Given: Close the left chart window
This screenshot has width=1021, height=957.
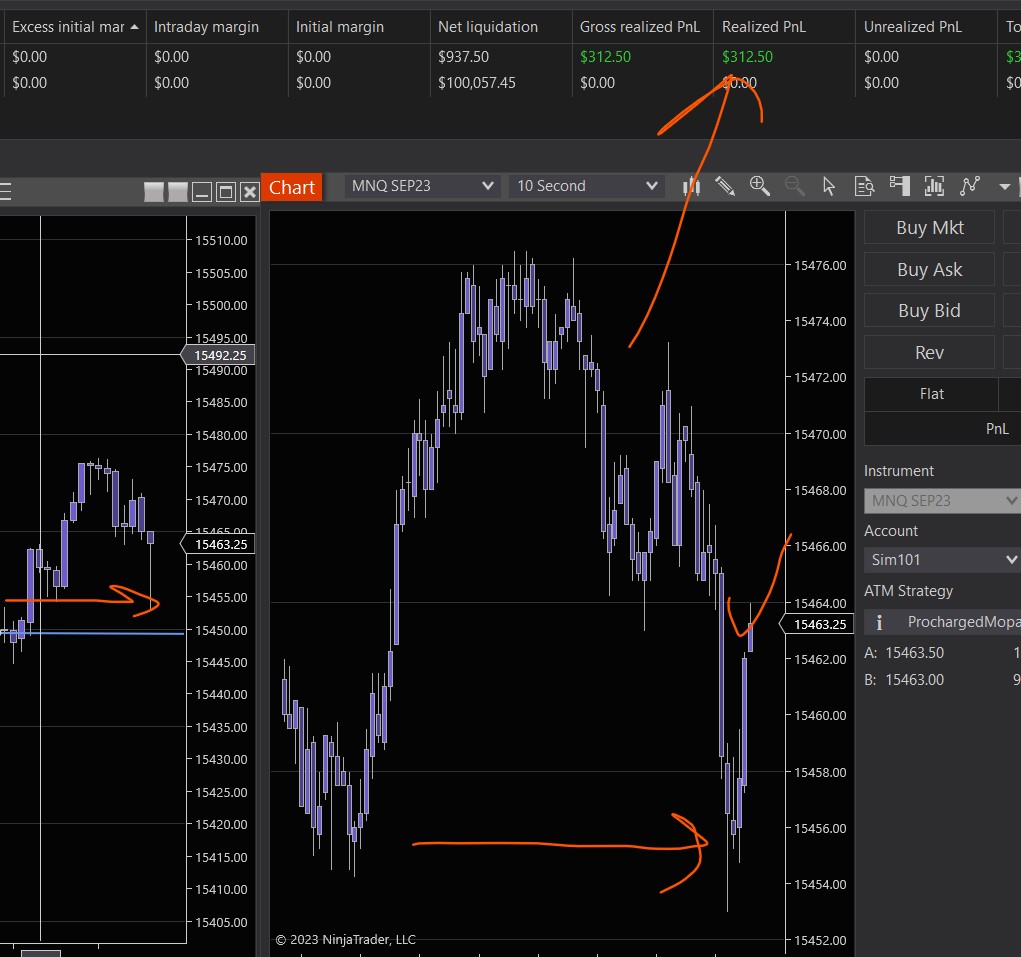Looking at the screenshot, I should tap(249, 192).
